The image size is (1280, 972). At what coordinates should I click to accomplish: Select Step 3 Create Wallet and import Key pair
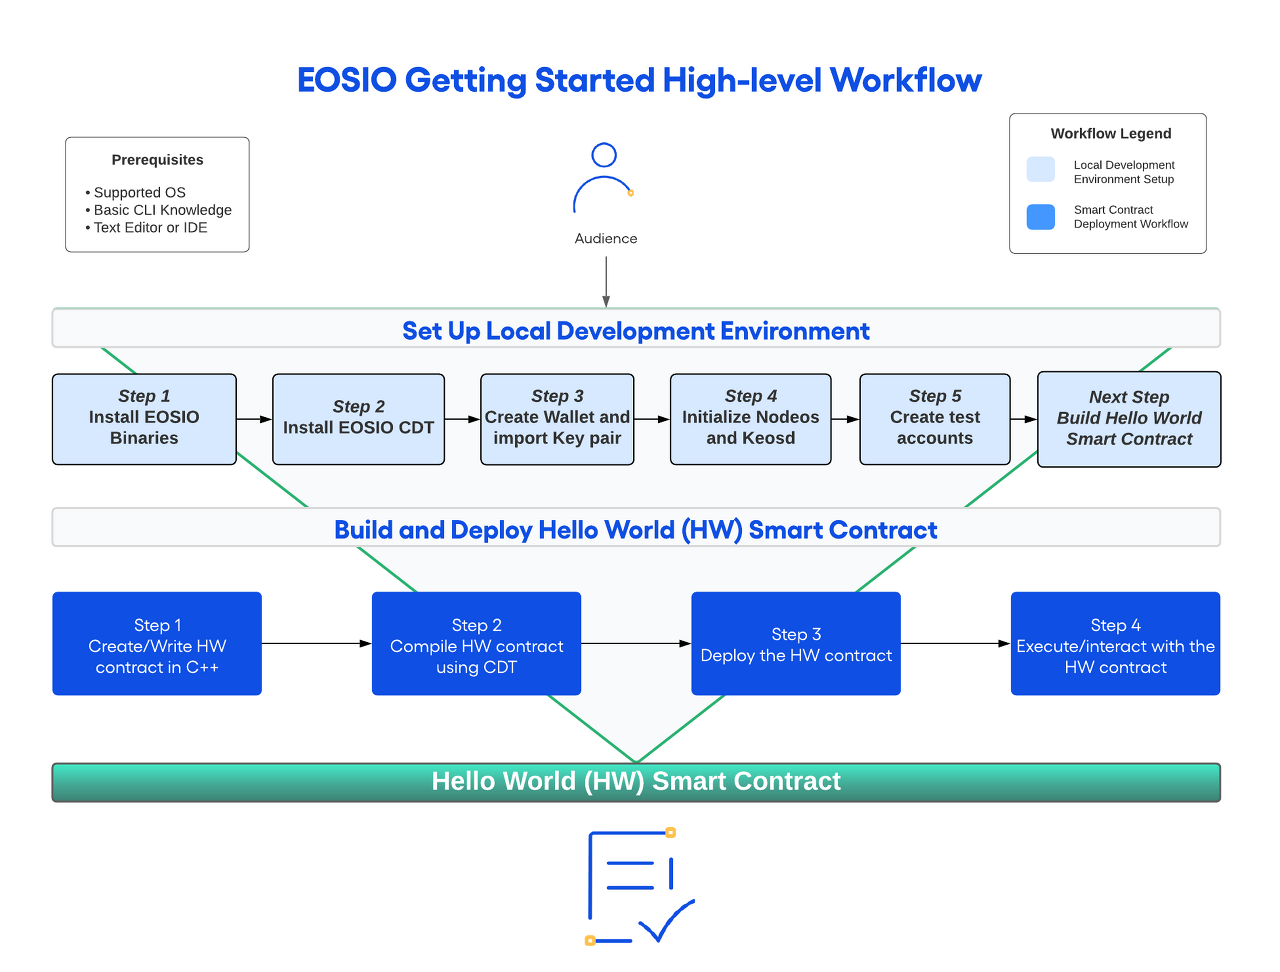click(x=557, y=419)
